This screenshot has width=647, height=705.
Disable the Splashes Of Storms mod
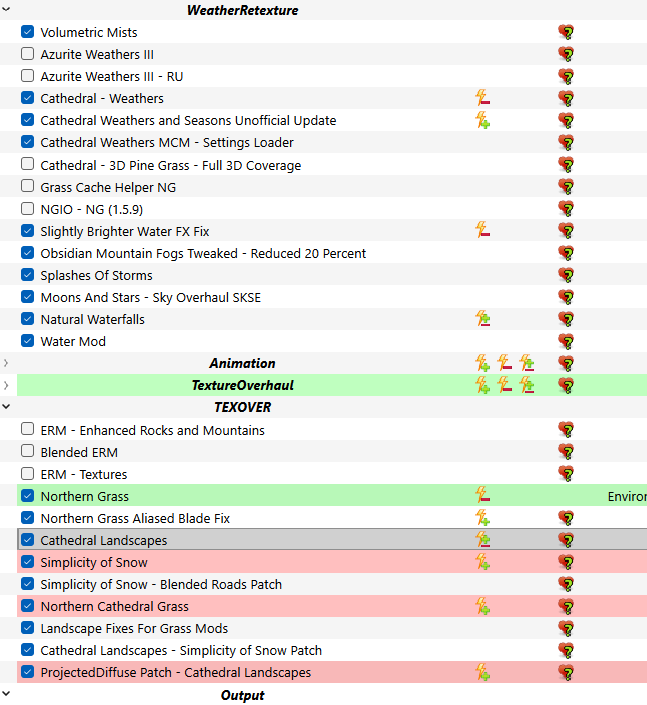(x=28, y=275)
